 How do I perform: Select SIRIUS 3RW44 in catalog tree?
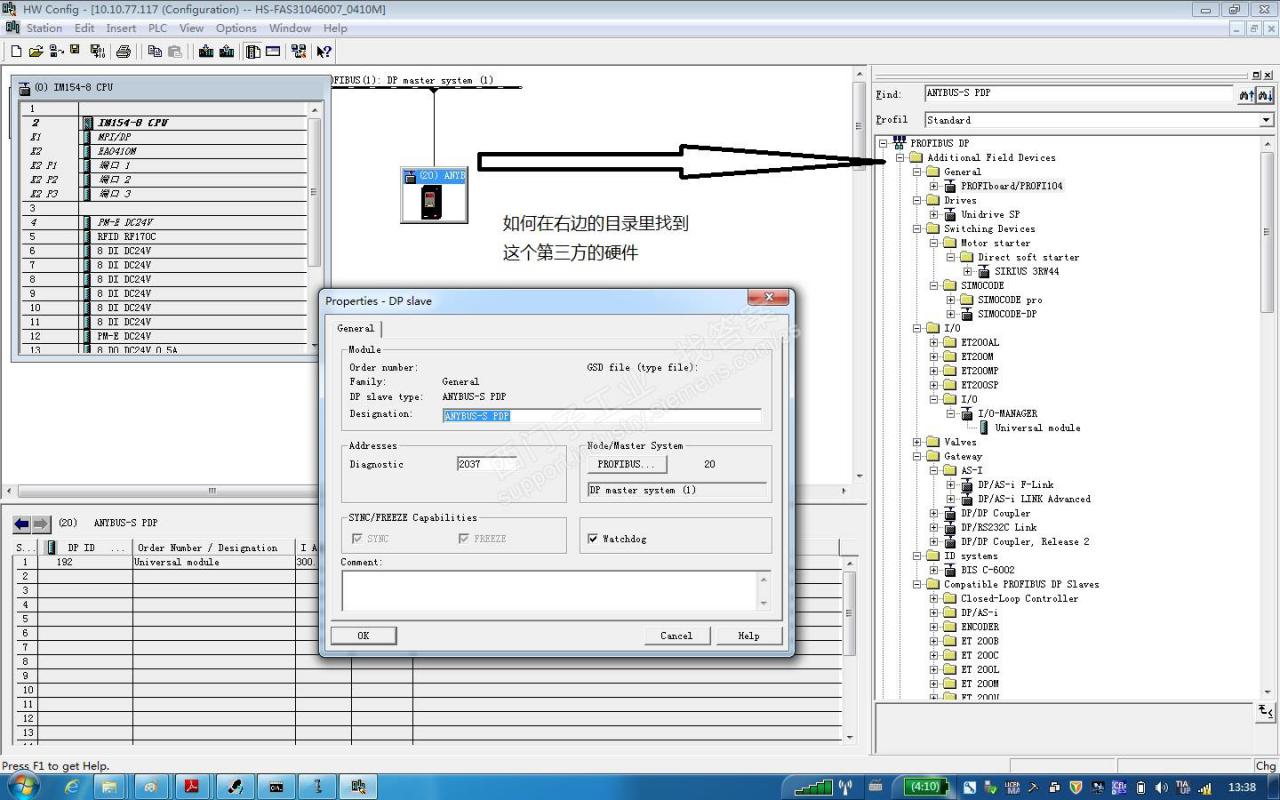(1027, 271)
